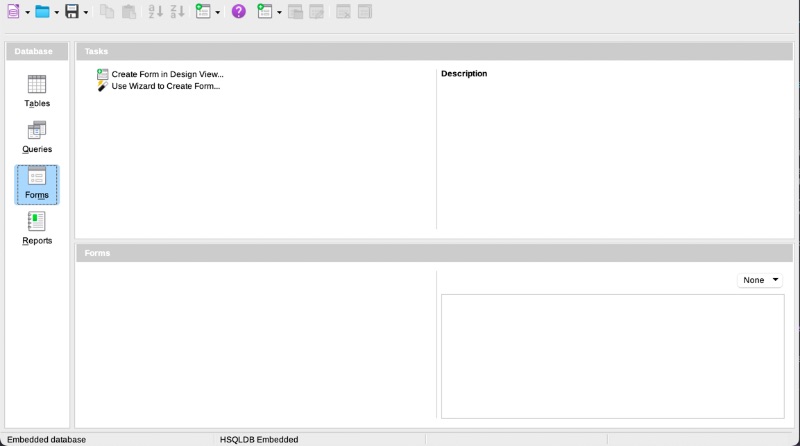Choose Create Form in Design View
The width and height of the screenshot is (800, 446).
(167, 74)
